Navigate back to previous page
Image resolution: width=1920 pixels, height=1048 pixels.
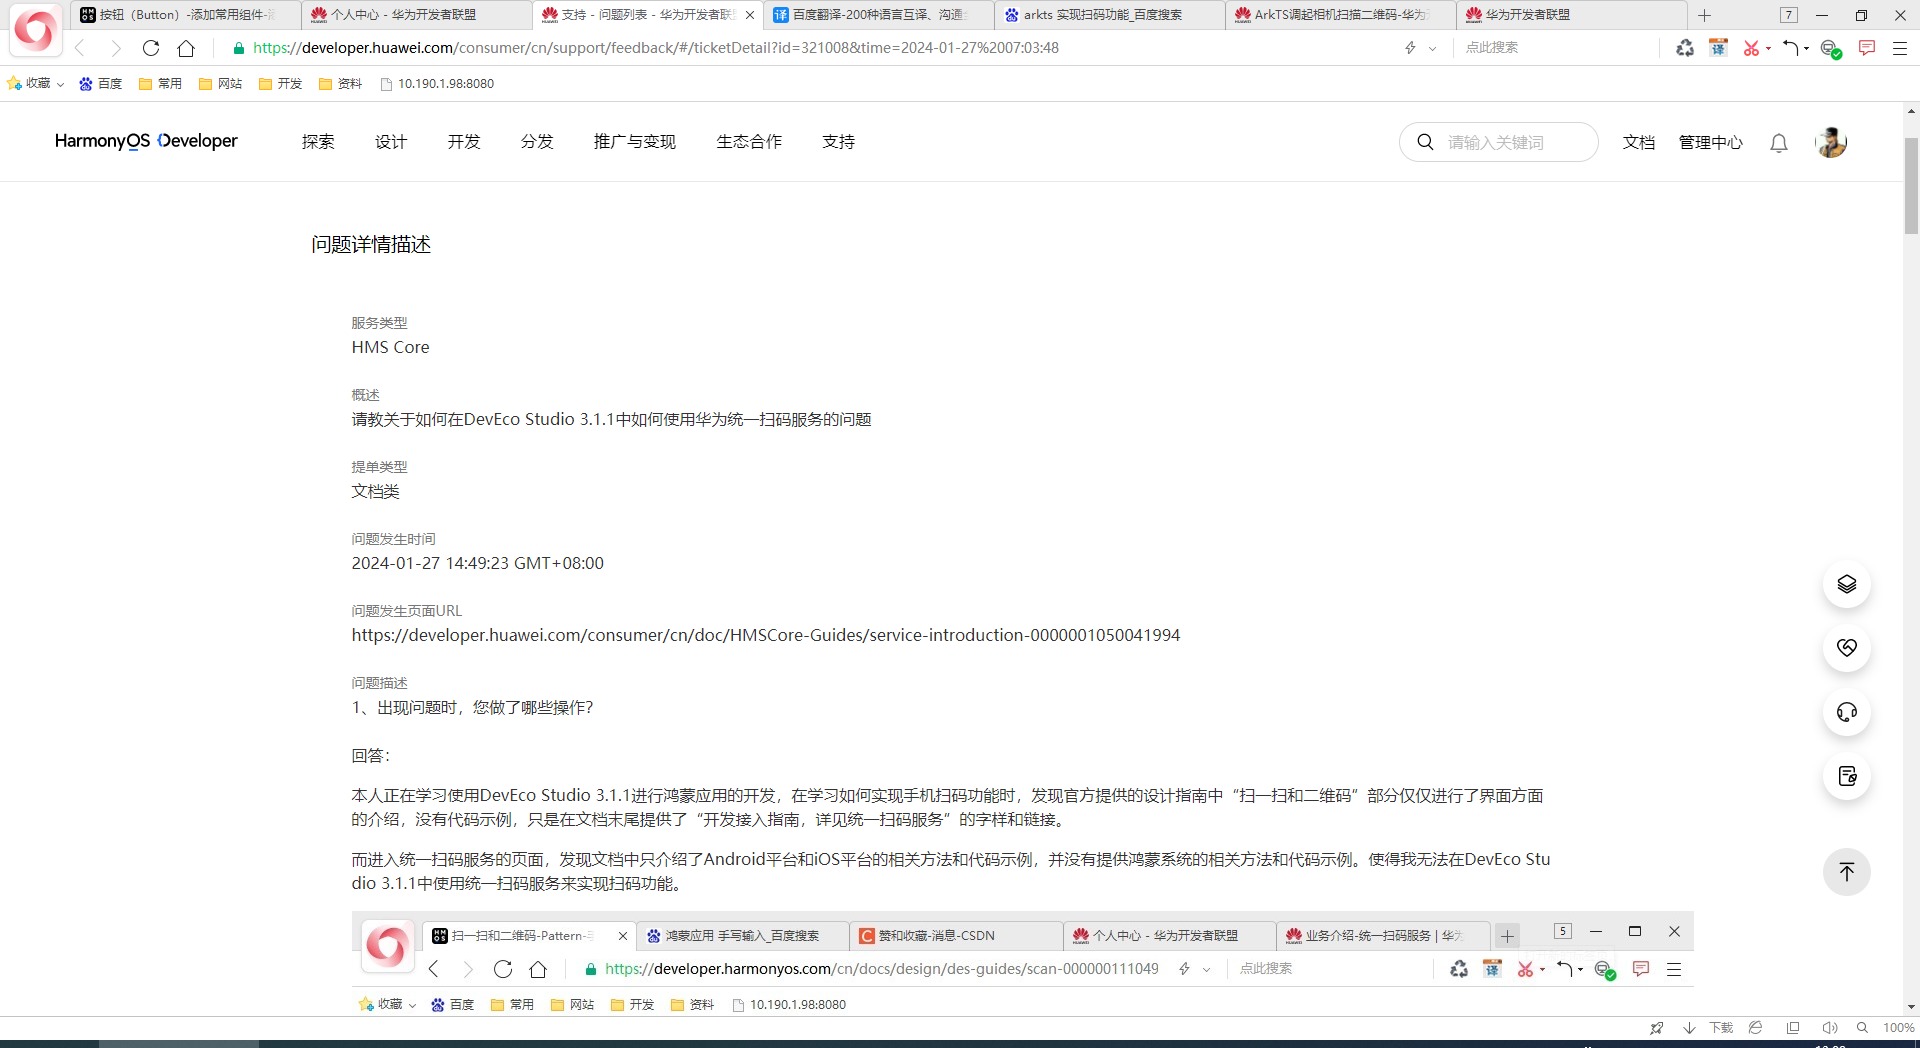tap(80, 48)
